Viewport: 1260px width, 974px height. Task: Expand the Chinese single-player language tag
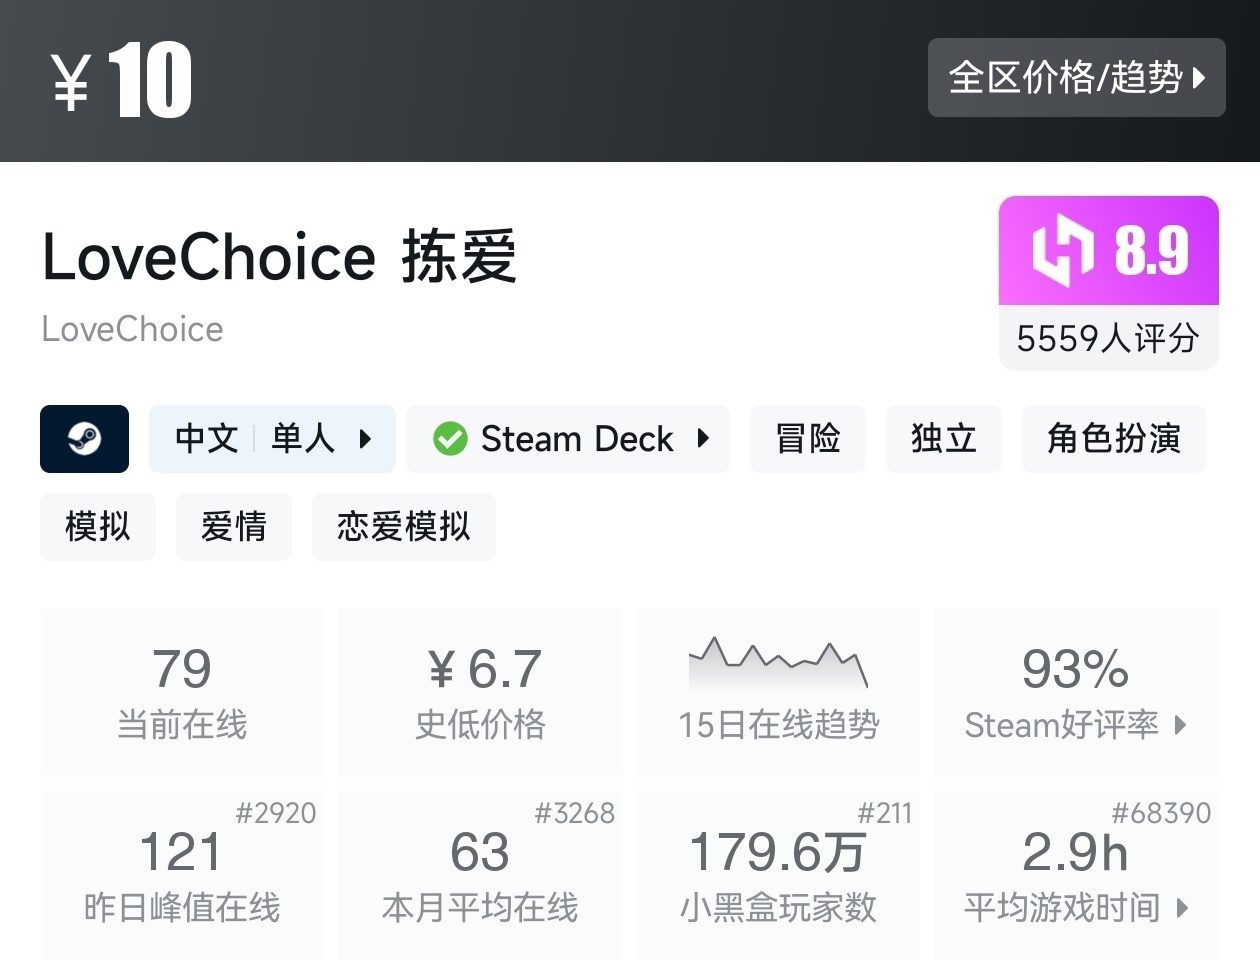(x=272, y=439)
